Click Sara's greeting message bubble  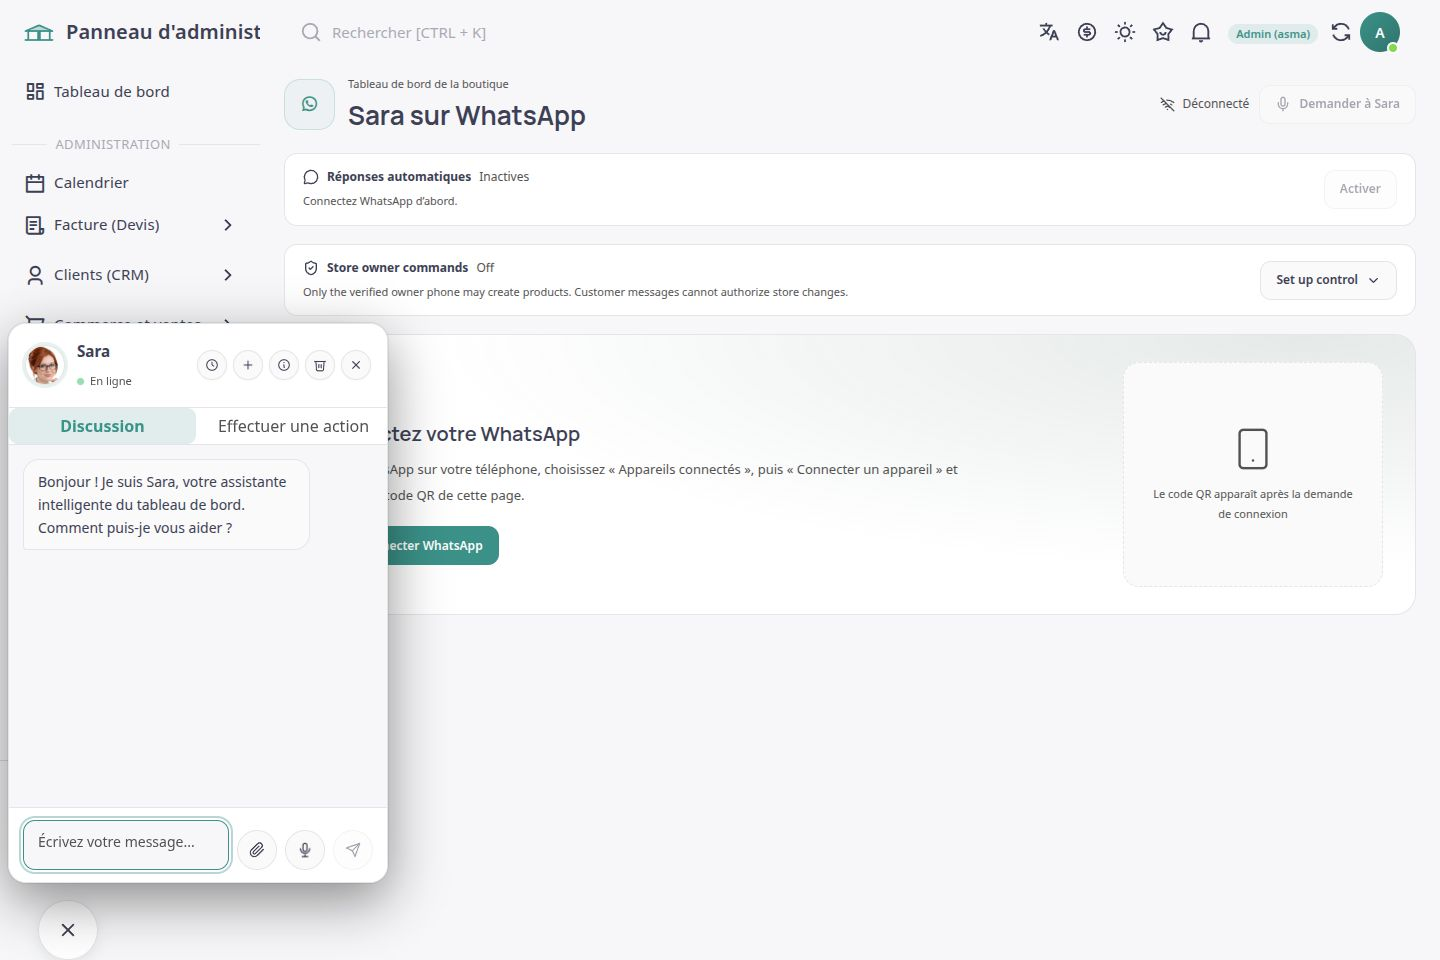tap(166, 505)
